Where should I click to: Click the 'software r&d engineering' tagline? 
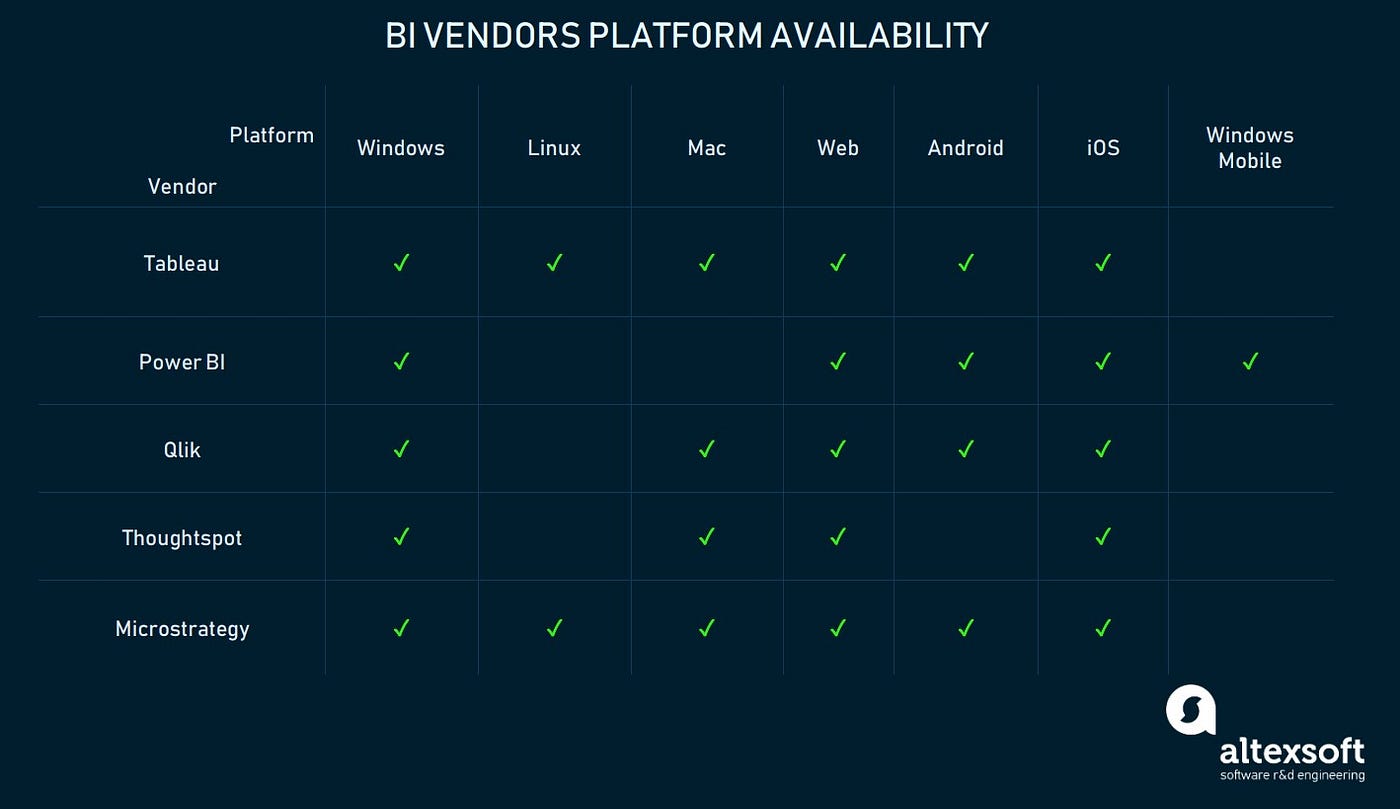pyautogui.click(x=1292, y=775)
